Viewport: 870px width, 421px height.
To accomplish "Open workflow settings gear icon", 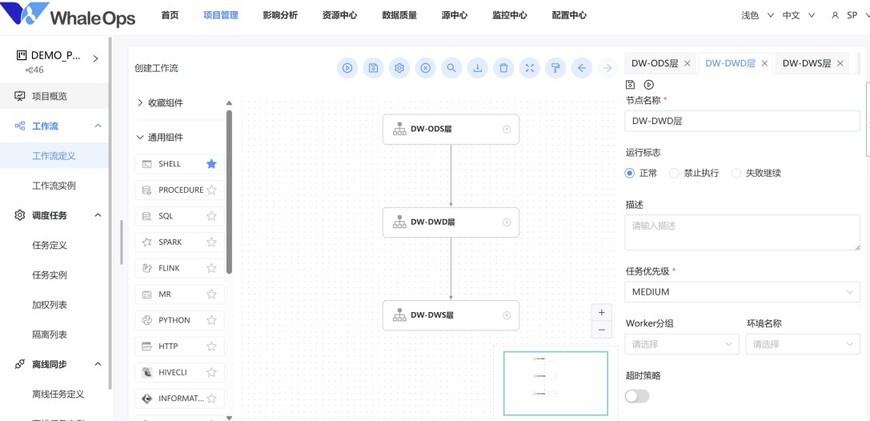I will (x=399, y=68).
